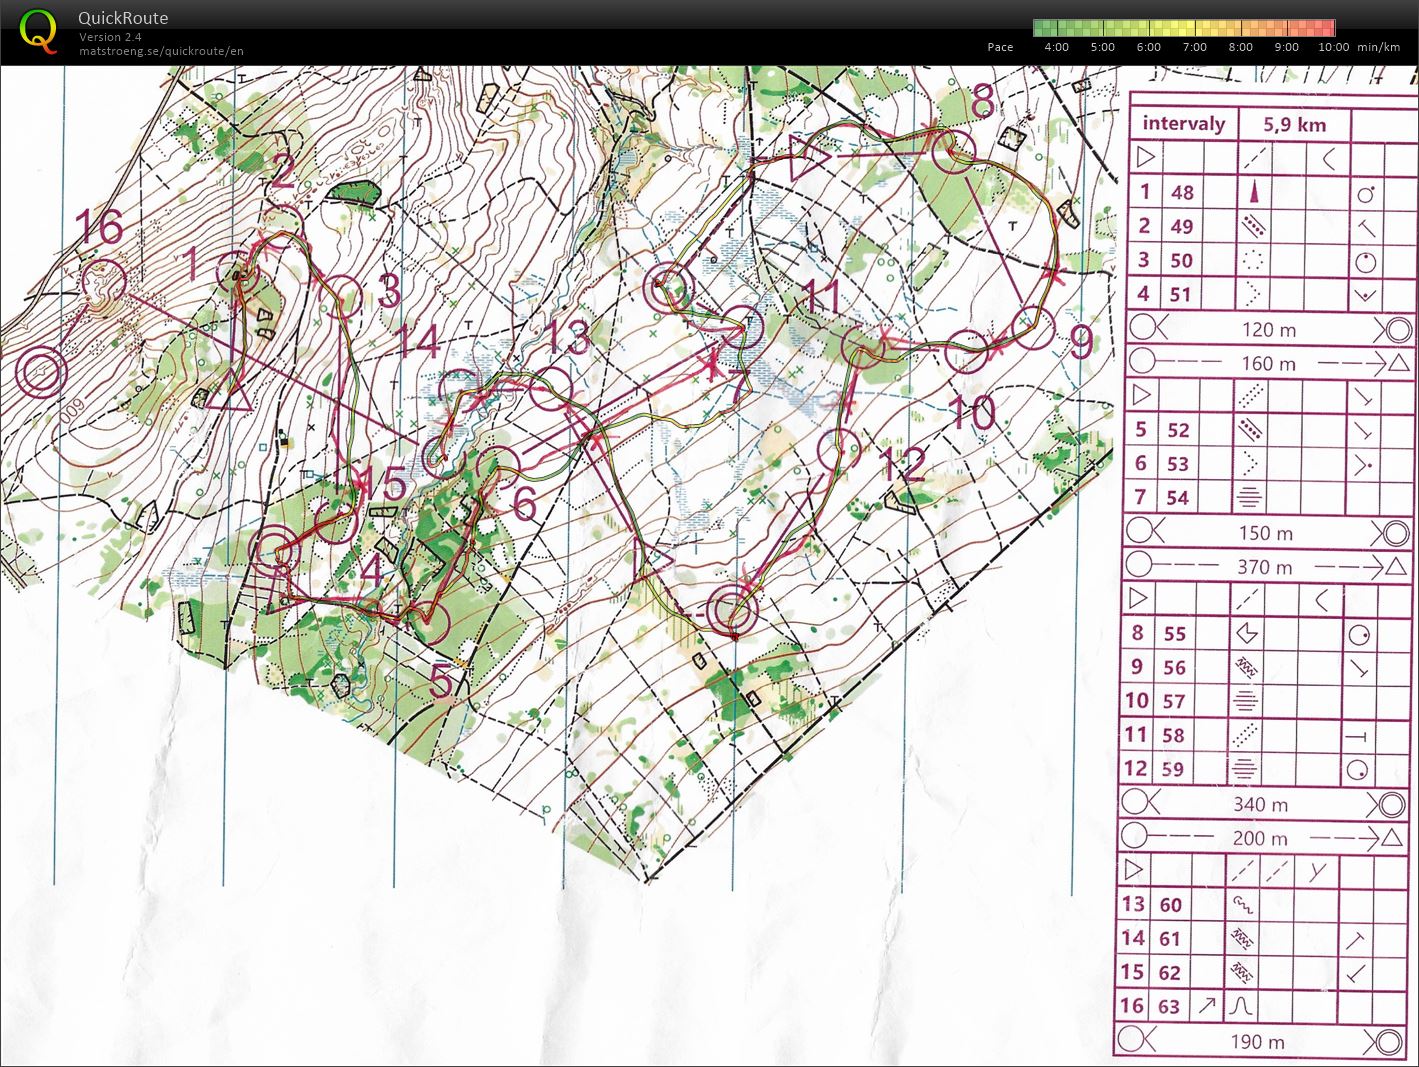Screen dimensions: 1419x1067
Task: Click the large number 13 on the map
Action: [565, 337]
